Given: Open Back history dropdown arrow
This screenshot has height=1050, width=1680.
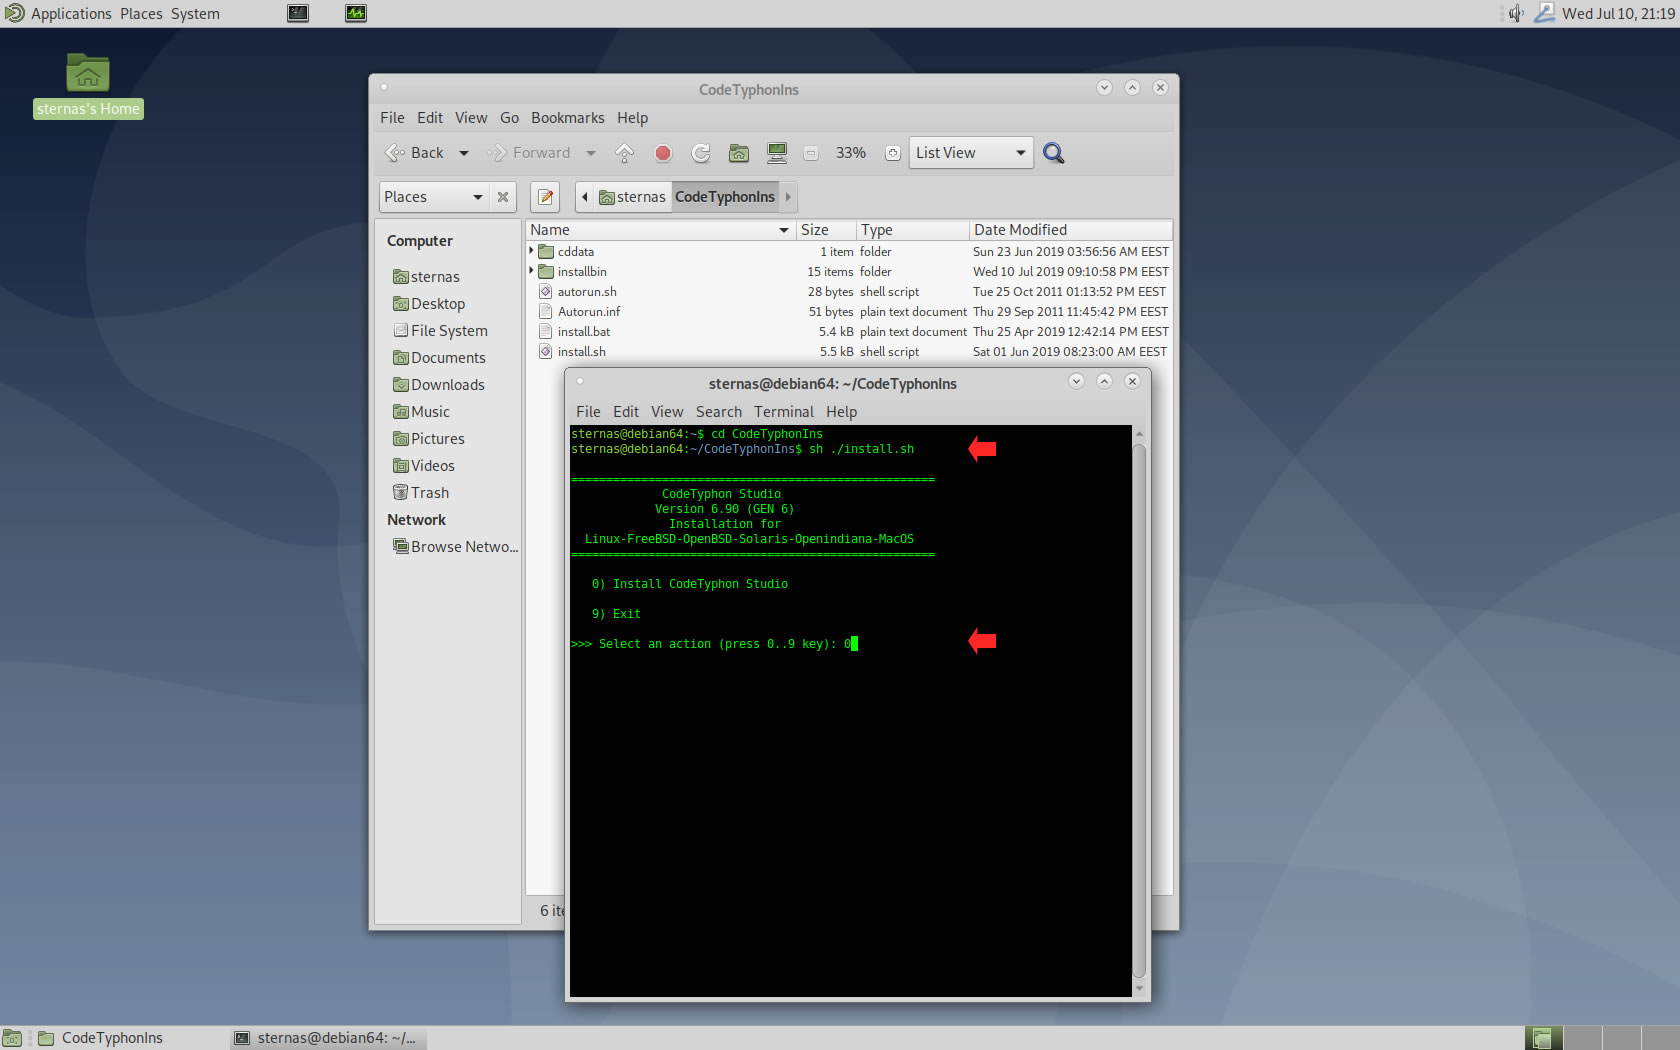Looking at the screenshot, I should click(464, 153).
